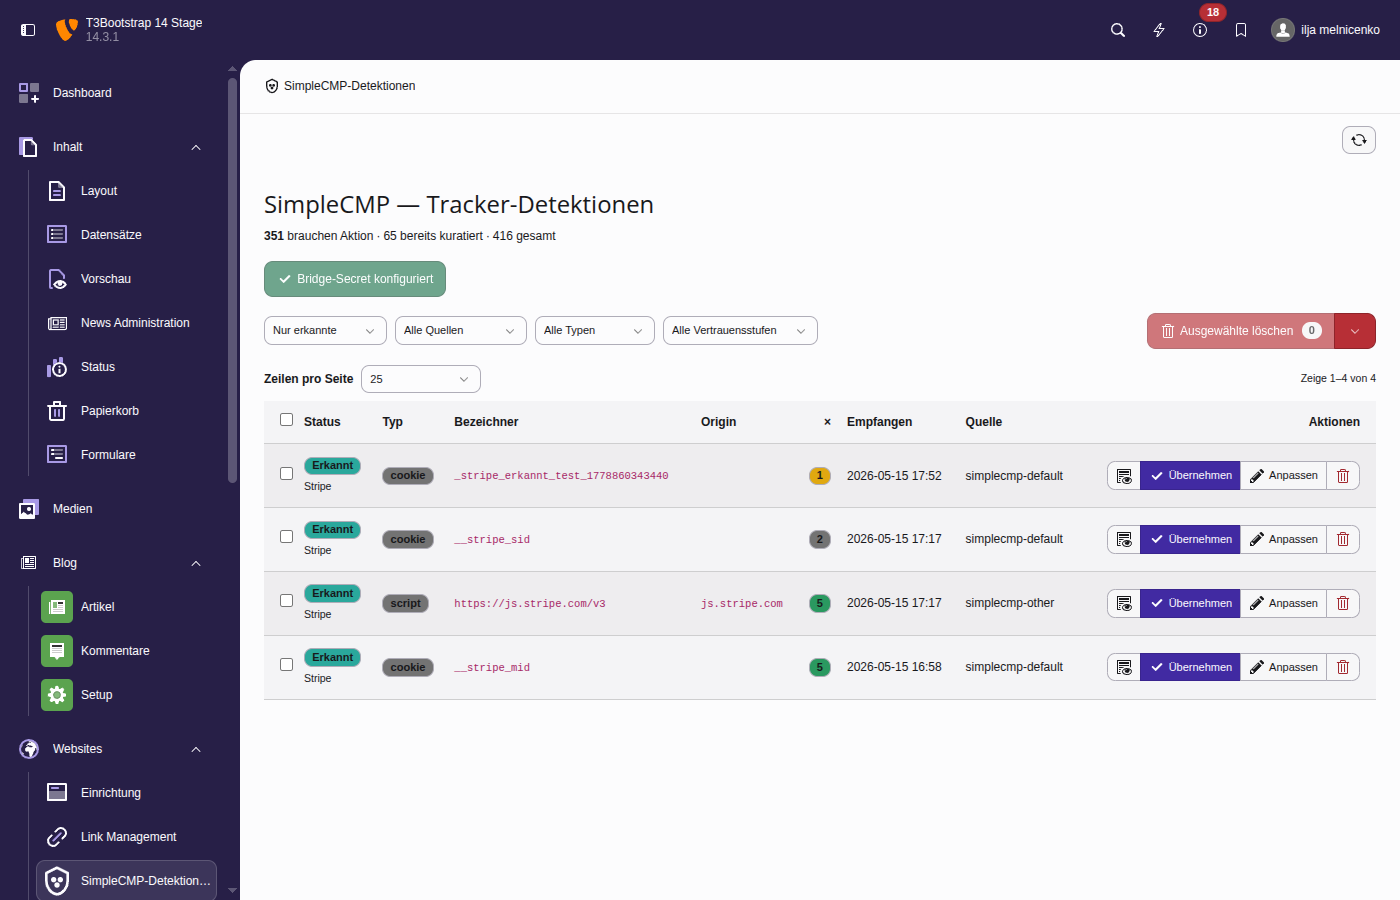1400x900 pixels.
Task: Click the js.stripe.com origin cell
Action: 742,604
